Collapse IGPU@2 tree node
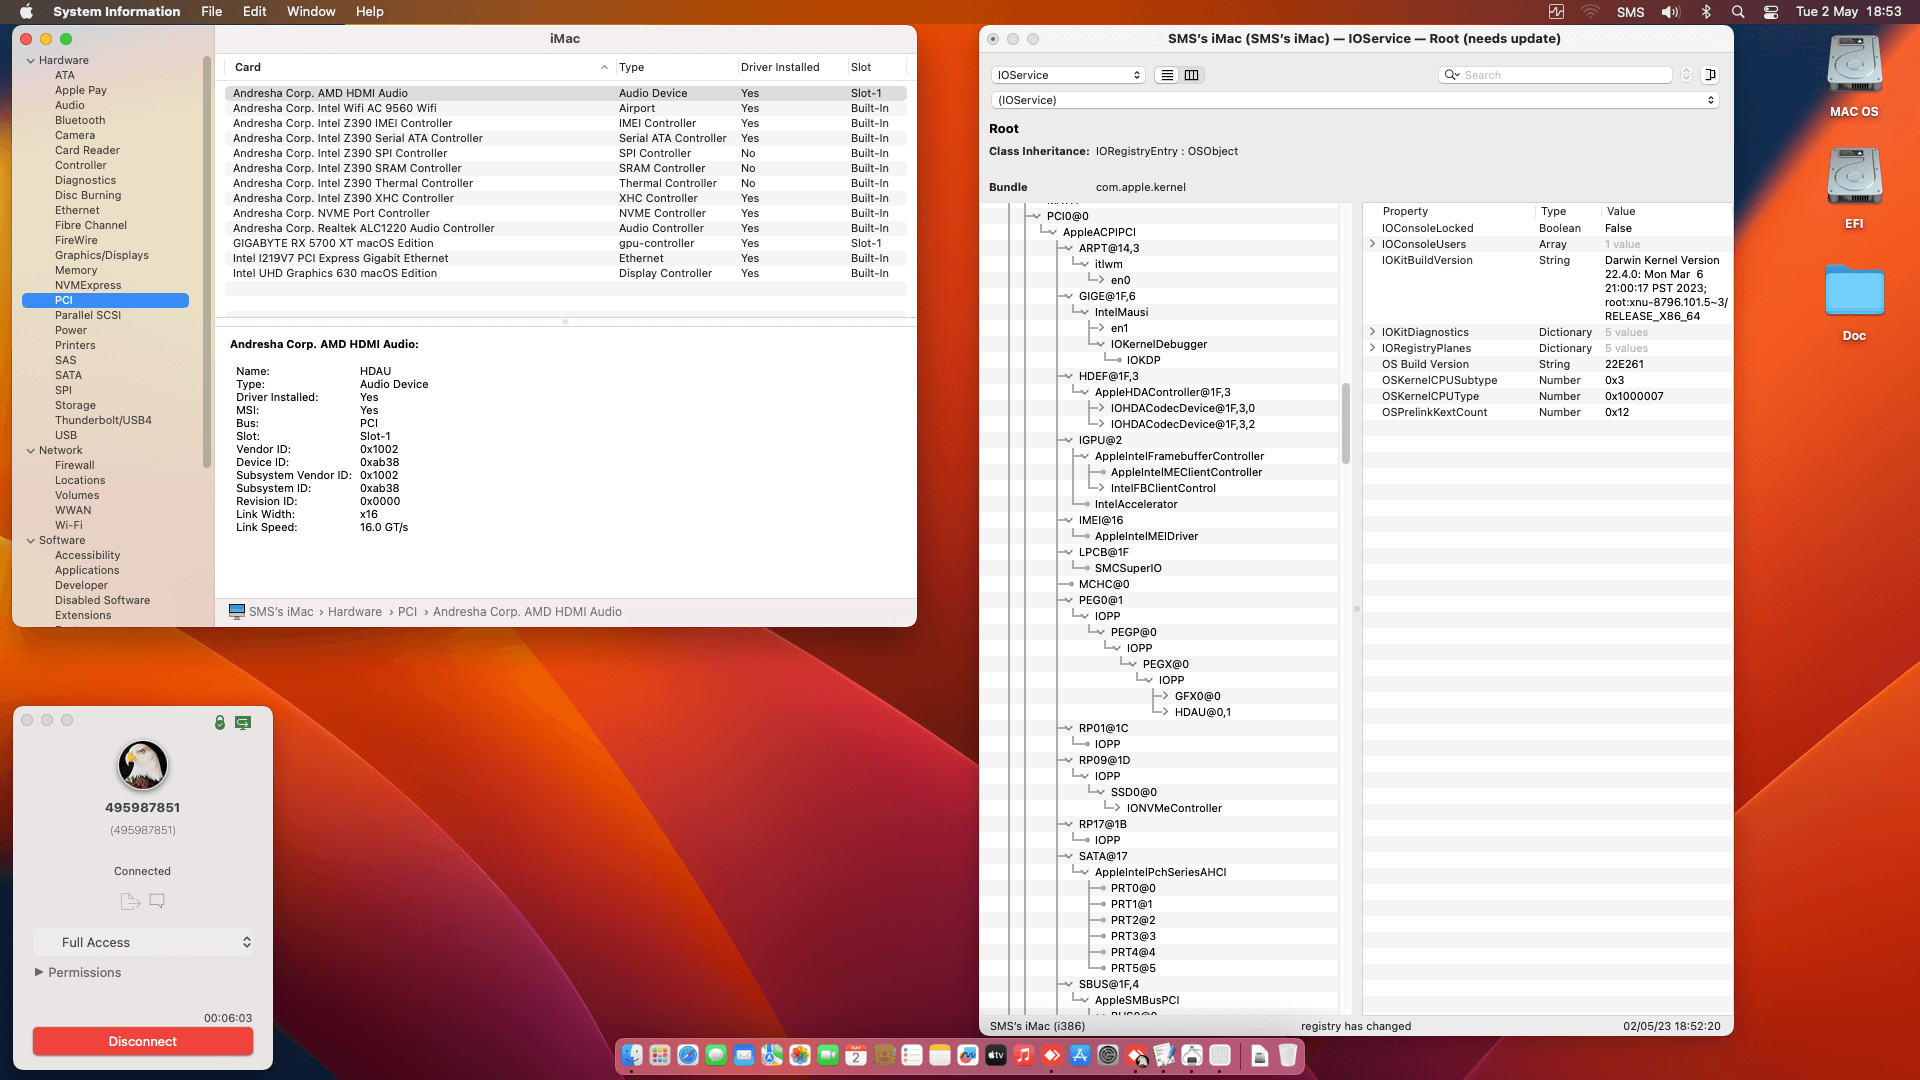This screenshot has height=1080, width=1920. click(x=1068, y=440)
